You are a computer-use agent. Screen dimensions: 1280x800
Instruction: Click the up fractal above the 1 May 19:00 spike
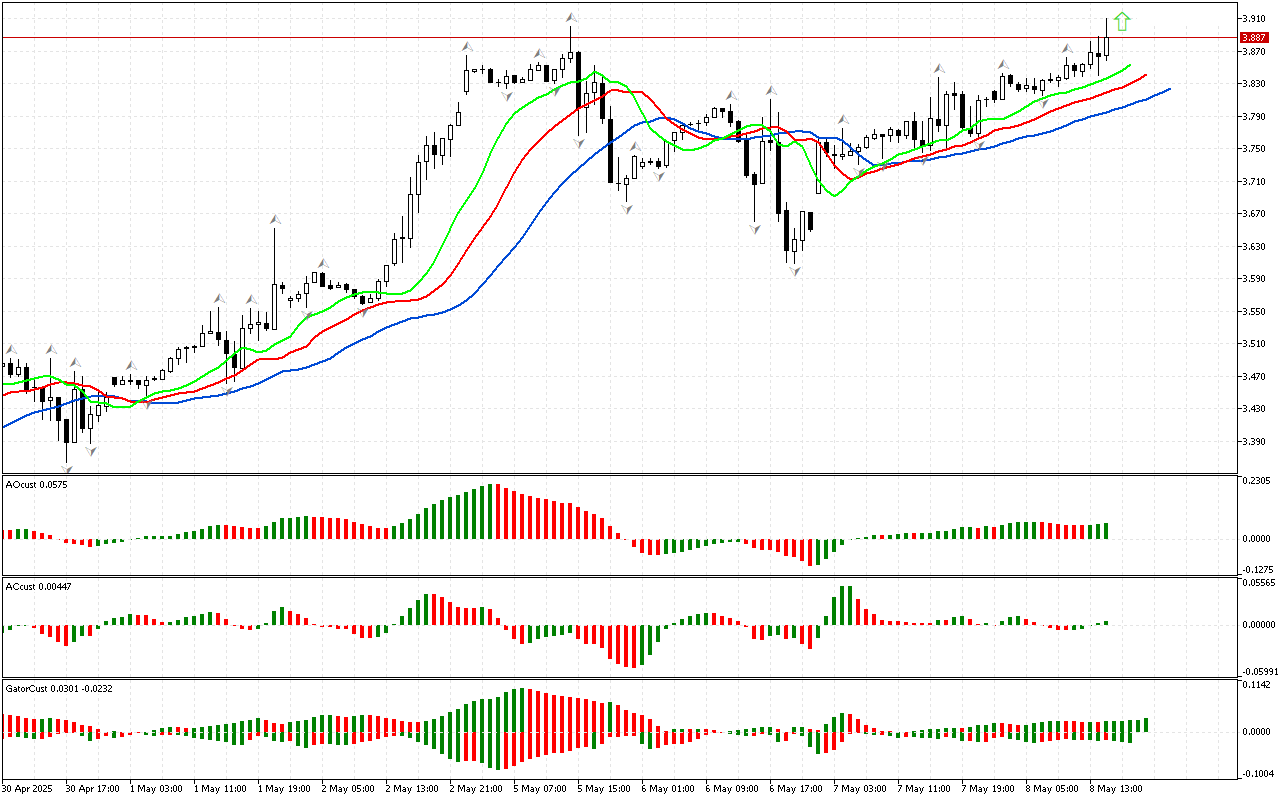coord(274,218)
